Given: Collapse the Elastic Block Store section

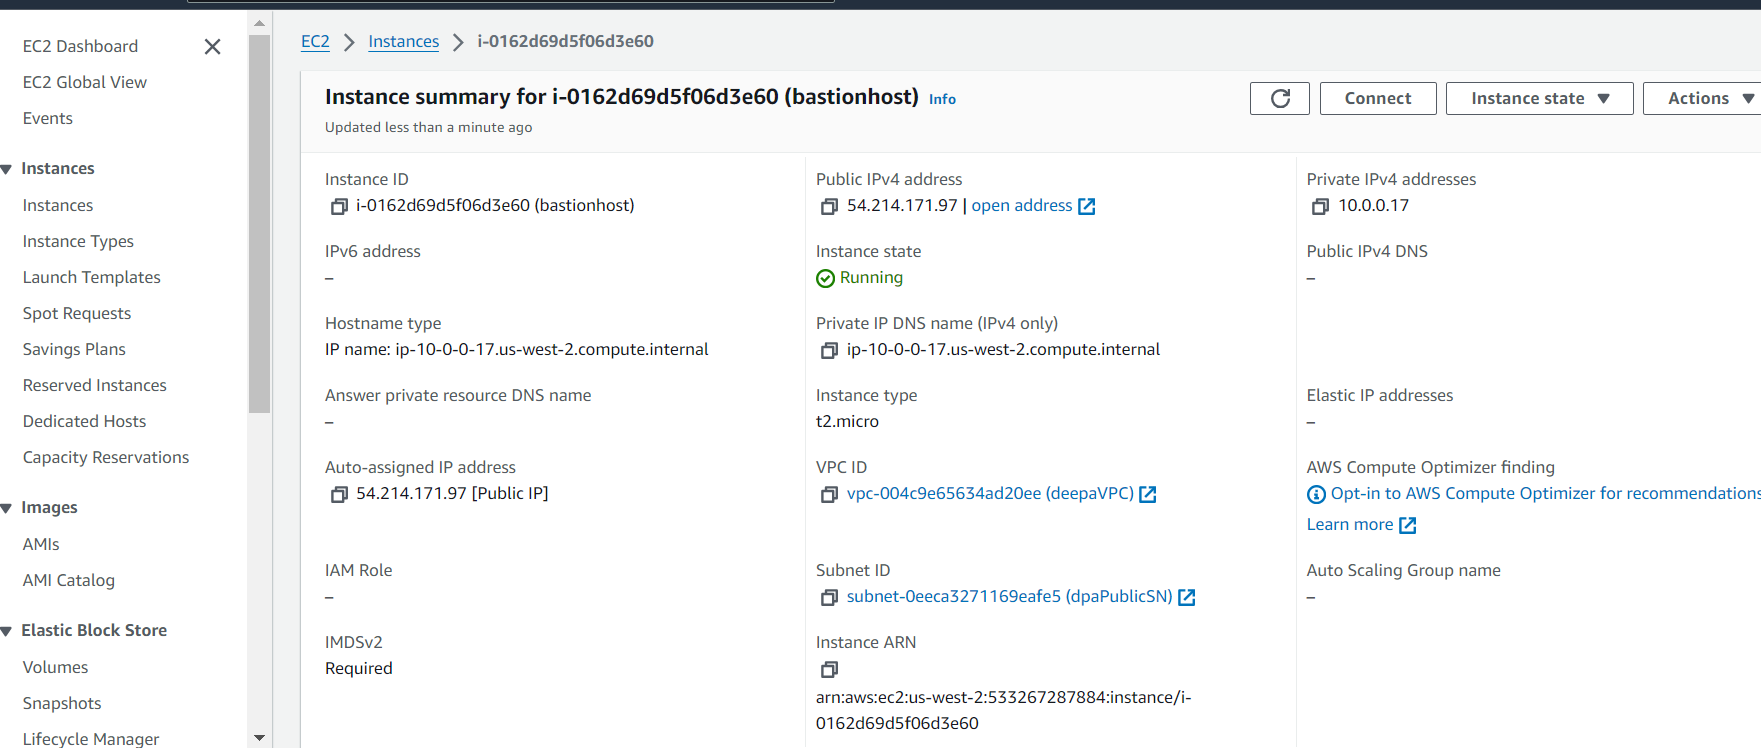Looking at the screenshot, I should 7,631.
